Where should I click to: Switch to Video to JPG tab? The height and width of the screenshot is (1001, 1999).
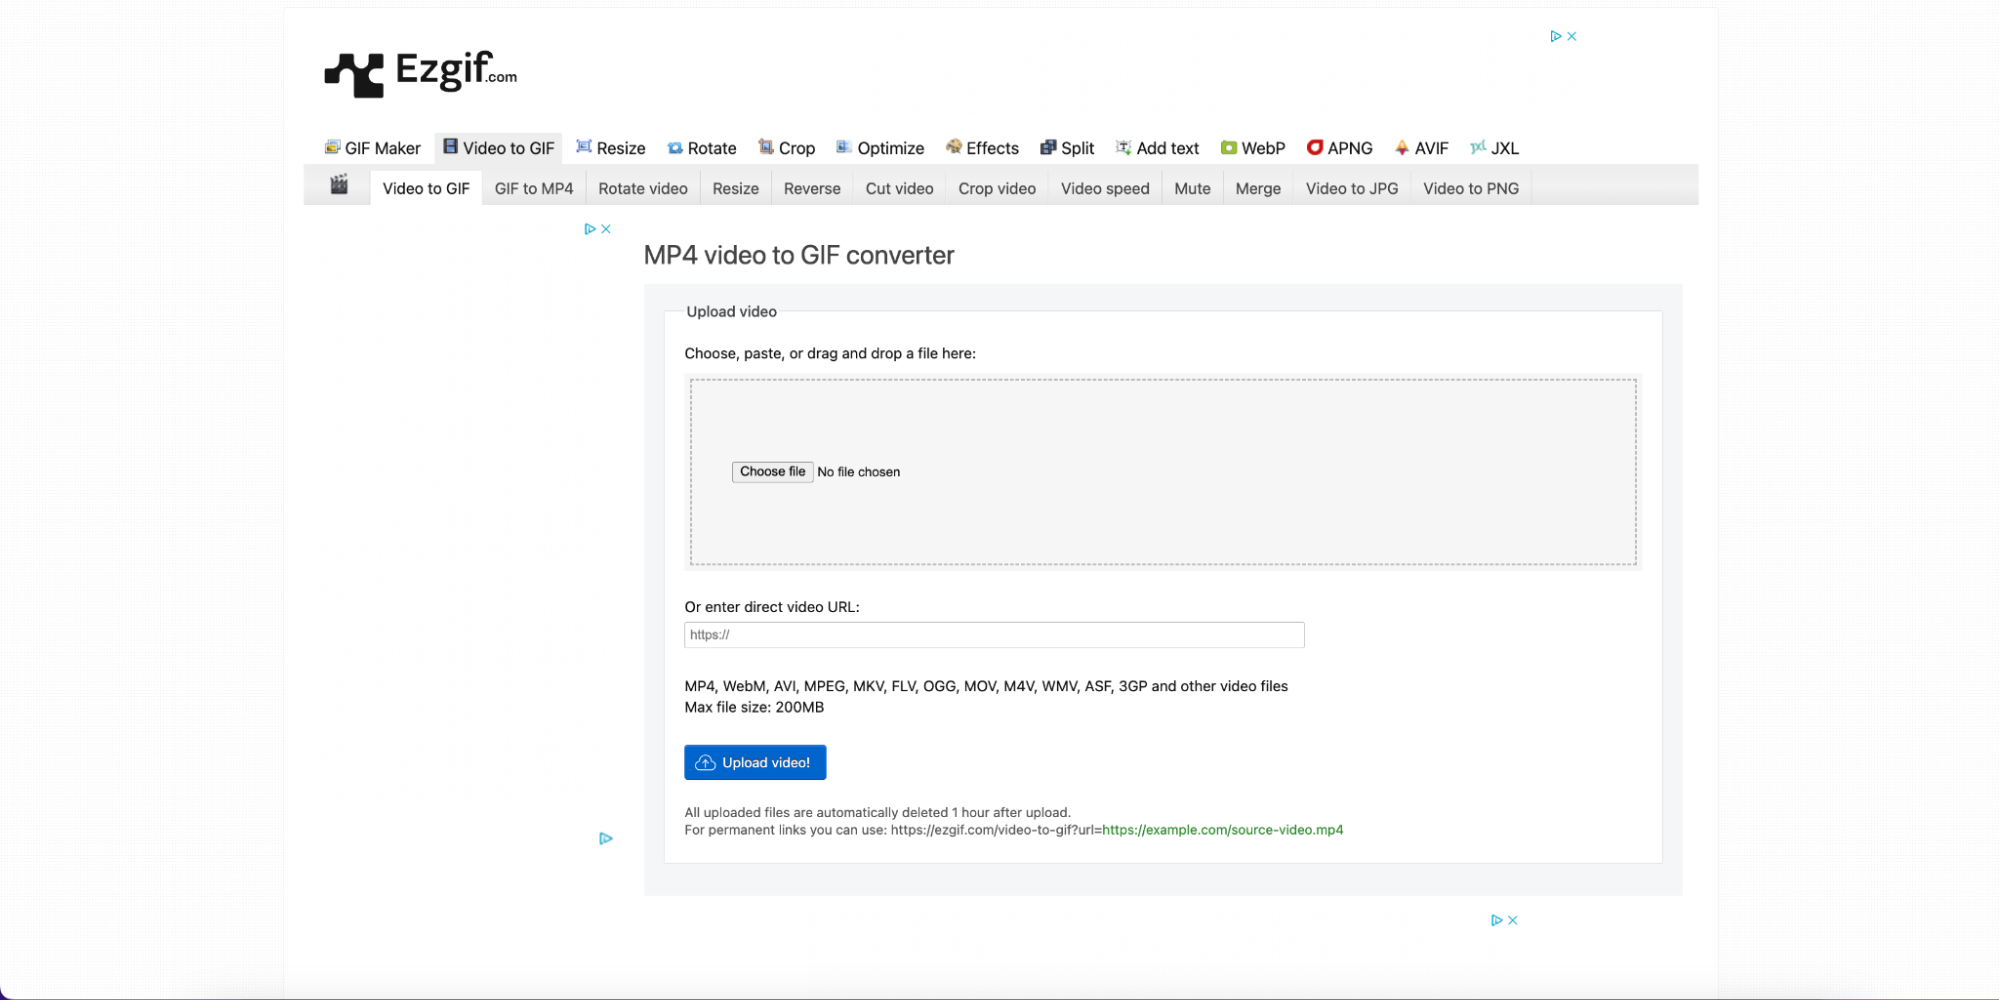(x=1352, y=188)
